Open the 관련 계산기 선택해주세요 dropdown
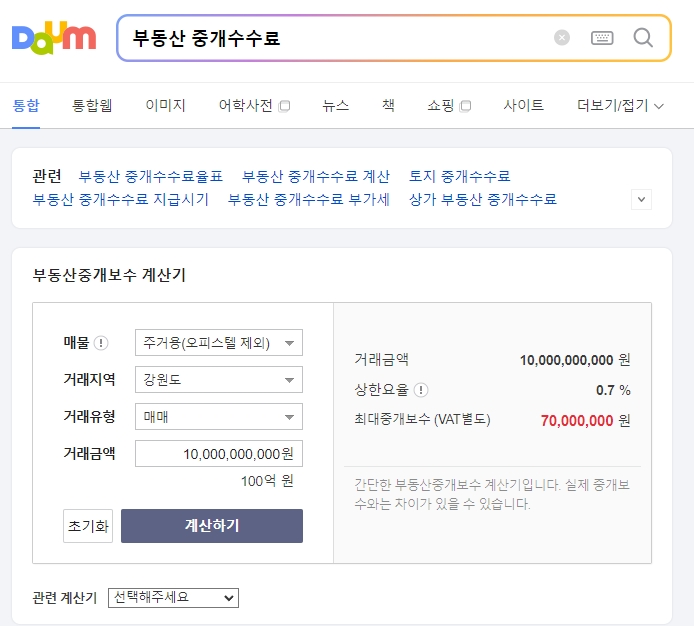 [x=174, y=598]
